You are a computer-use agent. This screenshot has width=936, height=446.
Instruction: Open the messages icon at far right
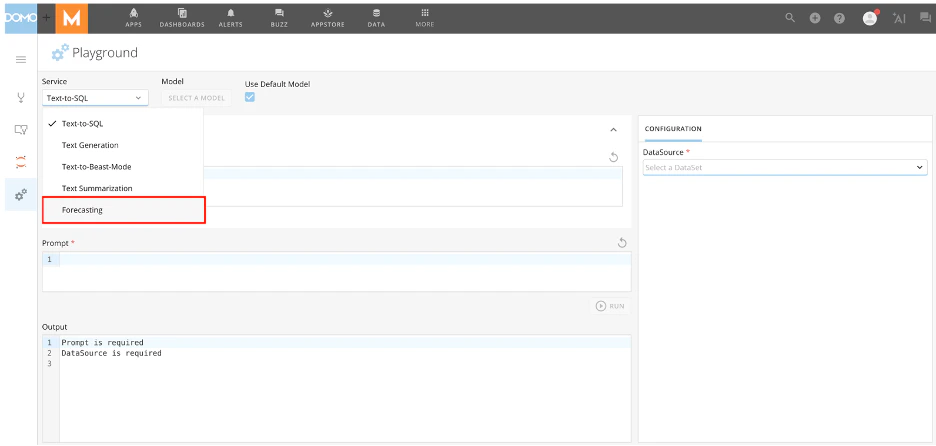[x=925, y=18]
